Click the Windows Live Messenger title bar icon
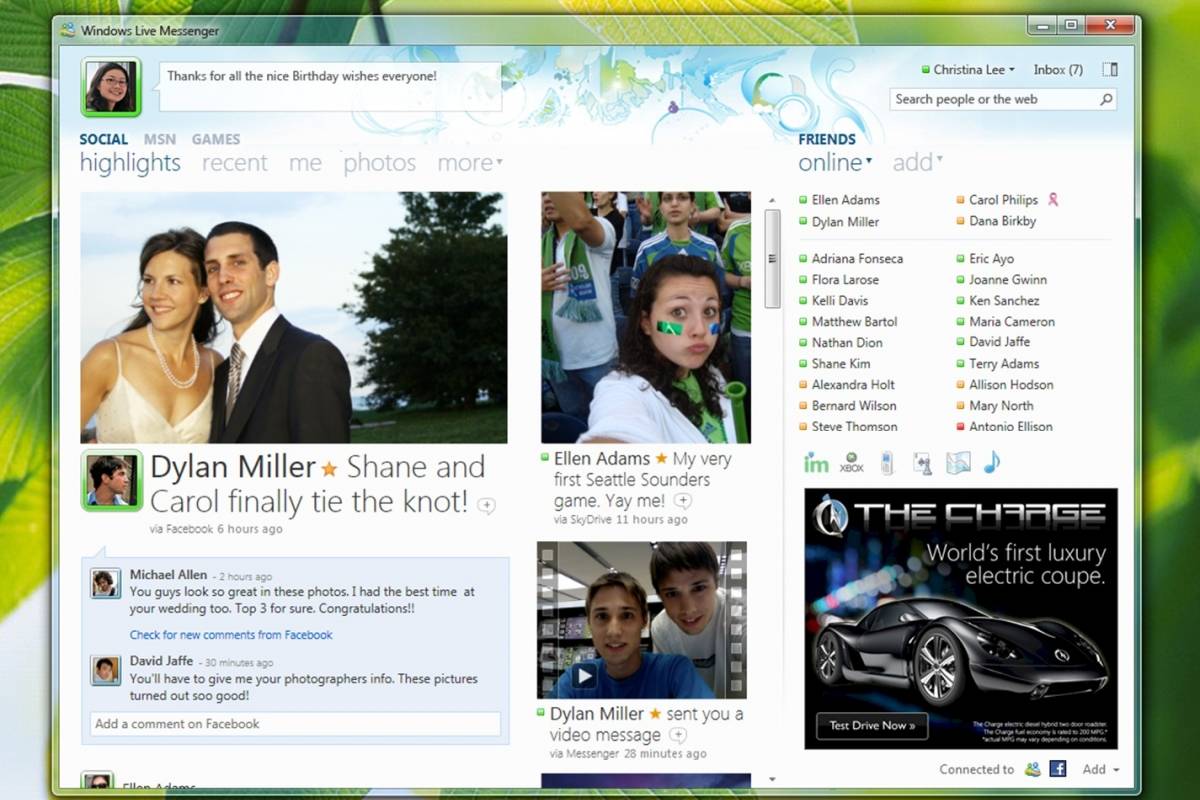 click(67, 30)
